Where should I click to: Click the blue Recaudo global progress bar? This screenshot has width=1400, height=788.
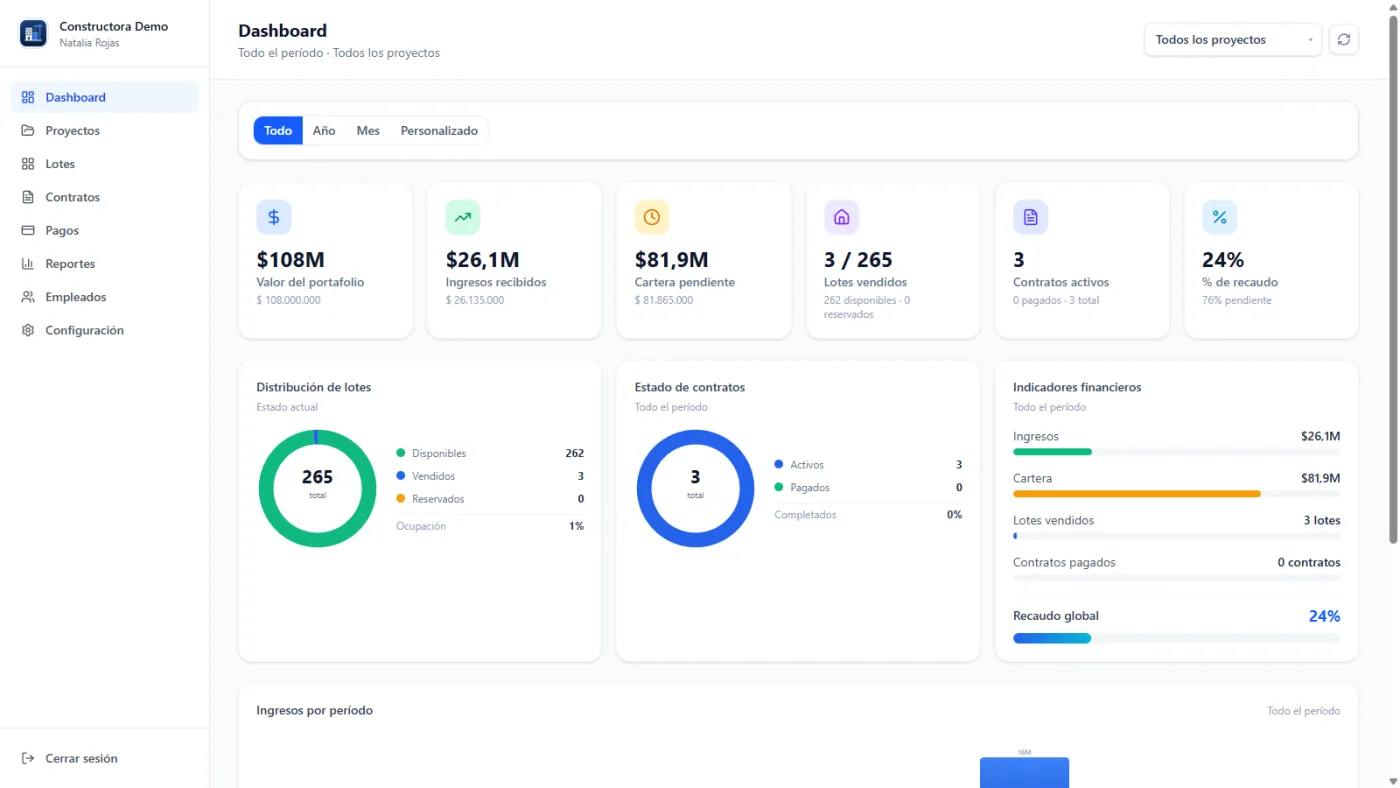pos(1052,638)
